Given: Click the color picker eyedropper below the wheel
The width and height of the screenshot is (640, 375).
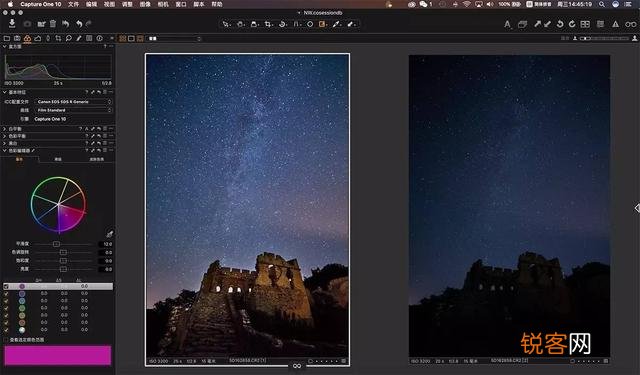Looking at the screenshot, I should click(110, 233).
